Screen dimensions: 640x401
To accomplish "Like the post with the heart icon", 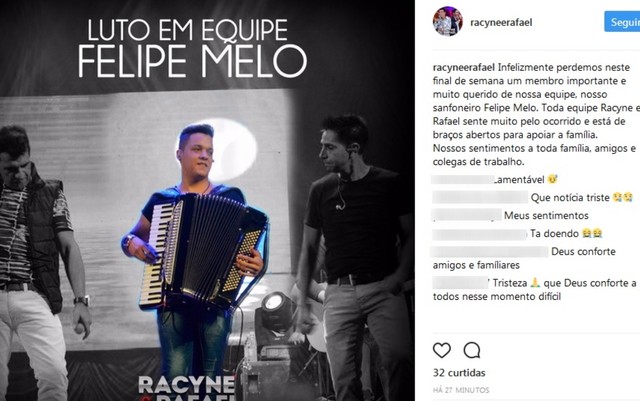I will click(x=442, y=350).
